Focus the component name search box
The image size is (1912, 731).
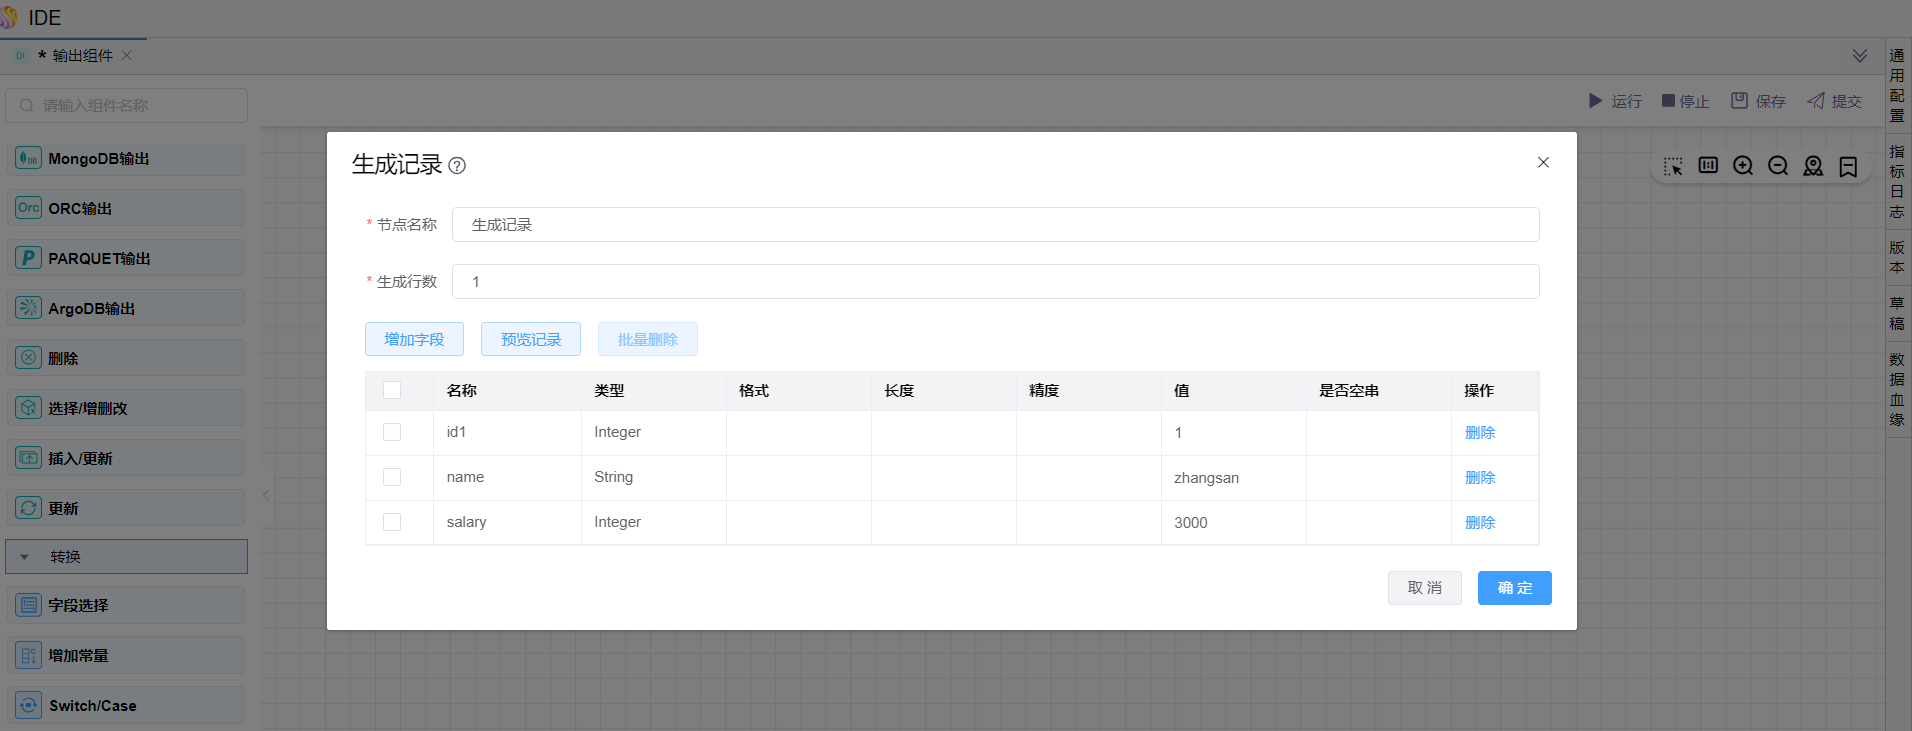pos(127,105)
